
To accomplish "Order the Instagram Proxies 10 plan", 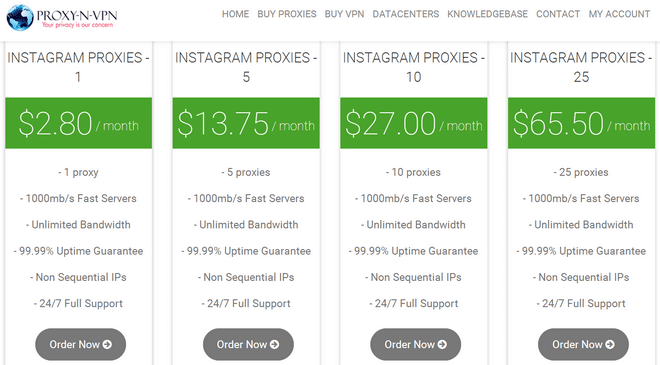I will point(415,344).
